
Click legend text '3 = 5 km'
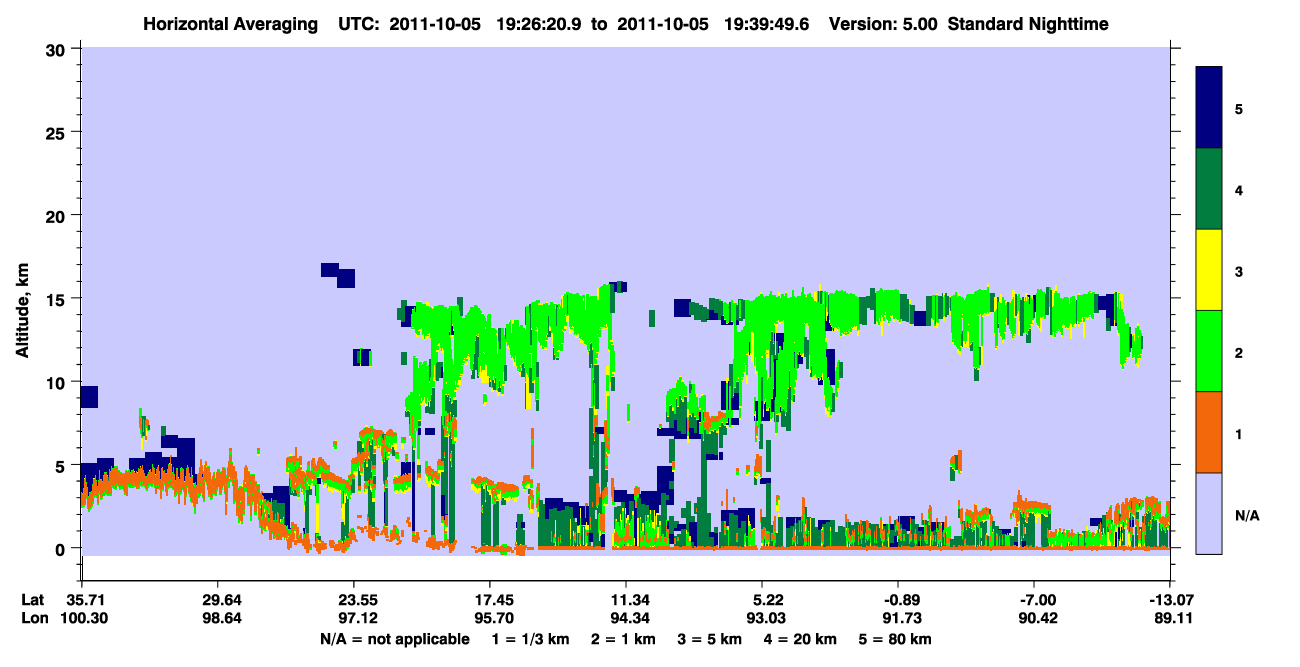tap(710, 639)
